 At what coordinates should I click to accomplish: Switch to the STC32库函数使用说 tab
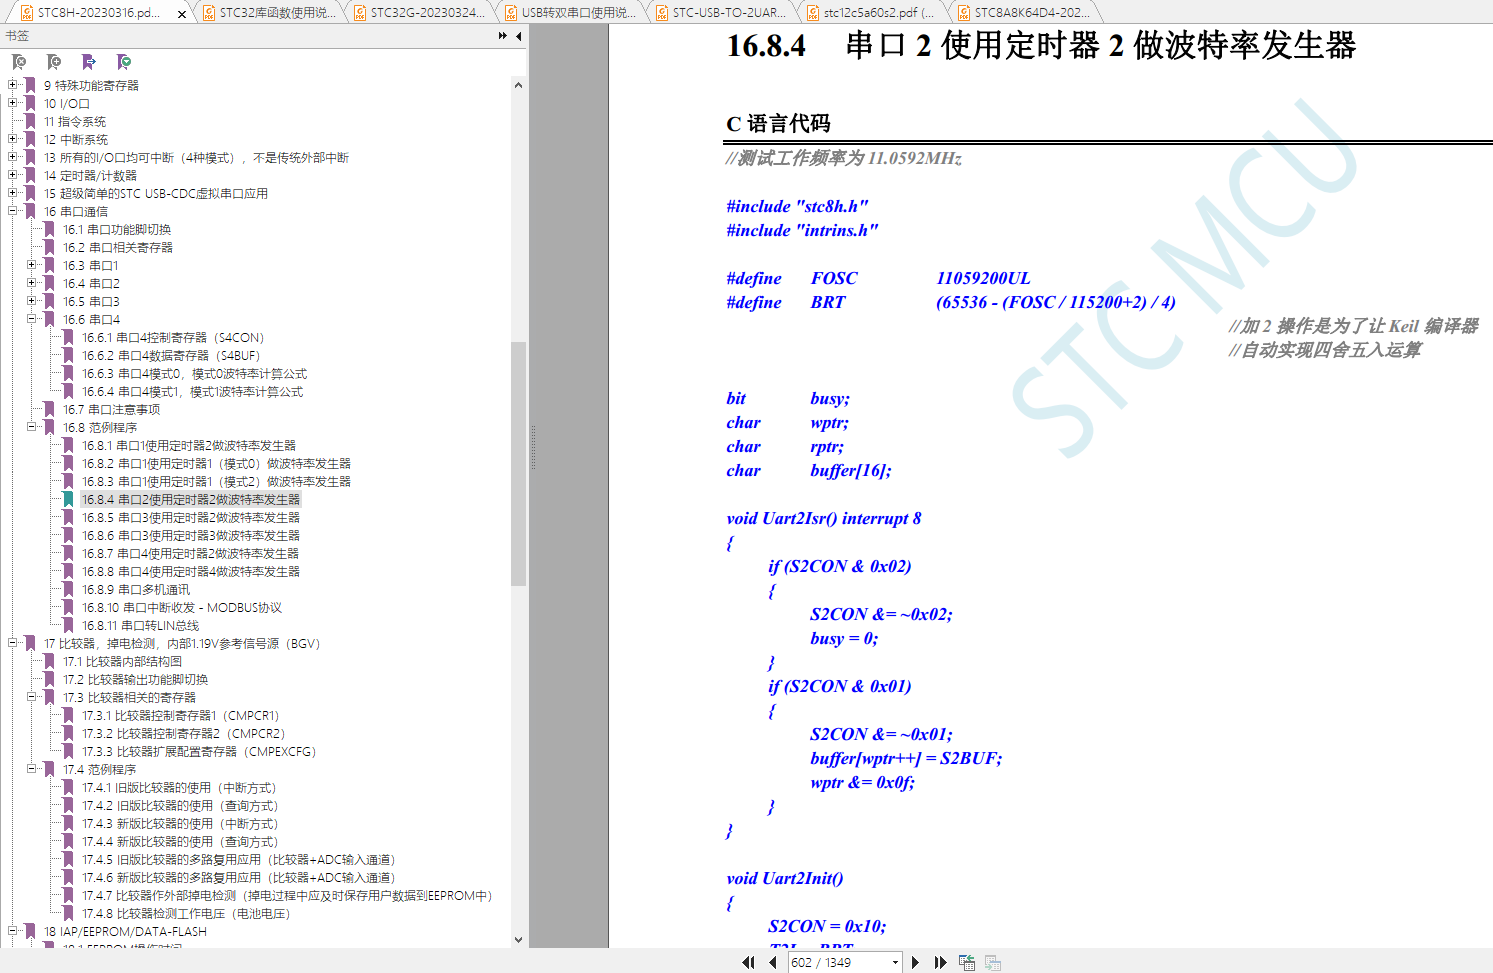tap(270, 12)
